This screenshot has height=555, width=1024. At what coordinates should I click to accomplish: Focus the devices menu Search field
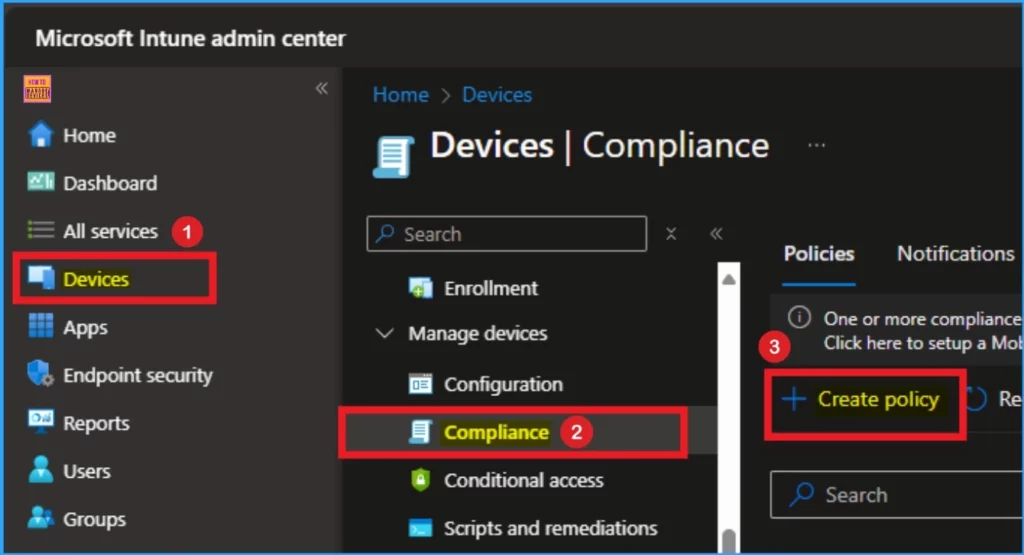(x=507, y=234)
